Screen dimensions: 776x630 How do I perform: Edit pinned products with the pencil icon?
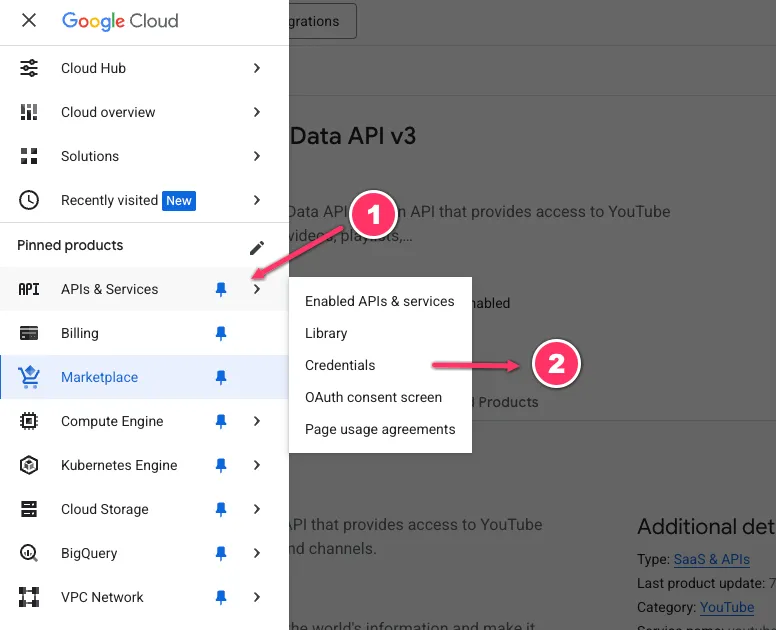(x=256, y=247)
